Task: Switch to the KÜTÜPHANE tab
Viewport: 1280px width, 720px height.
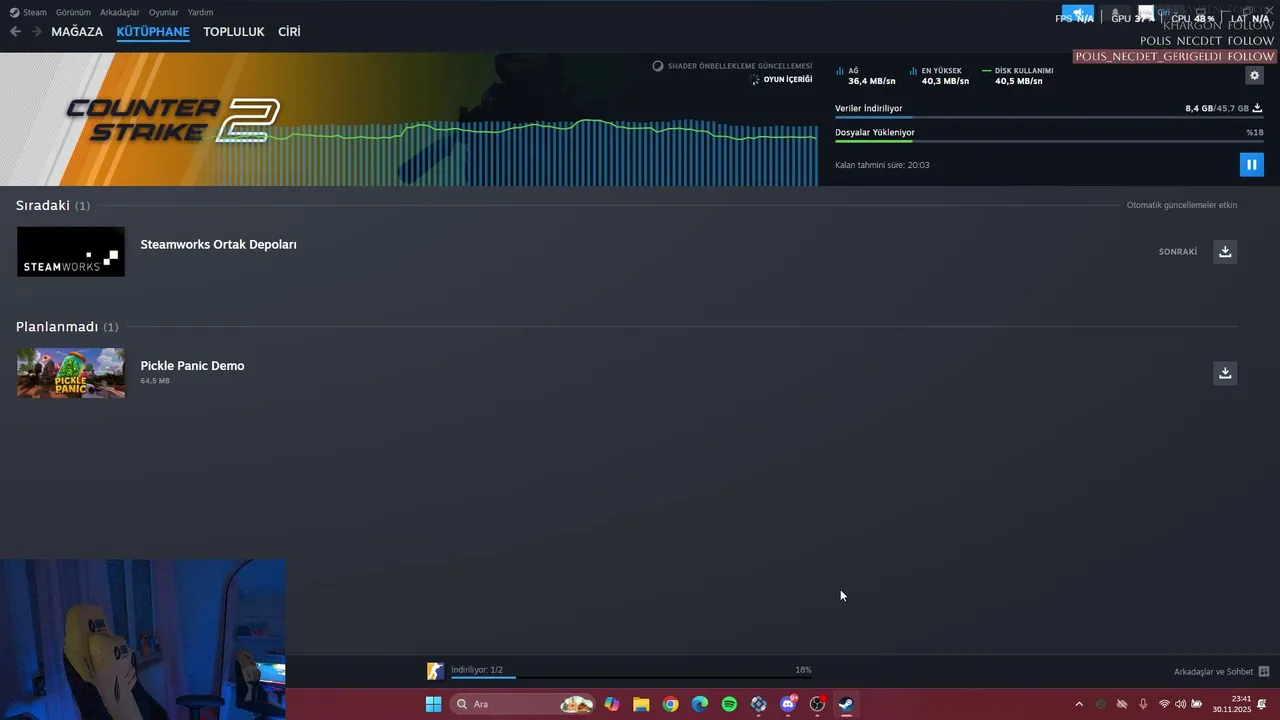Action: (153, 32)
